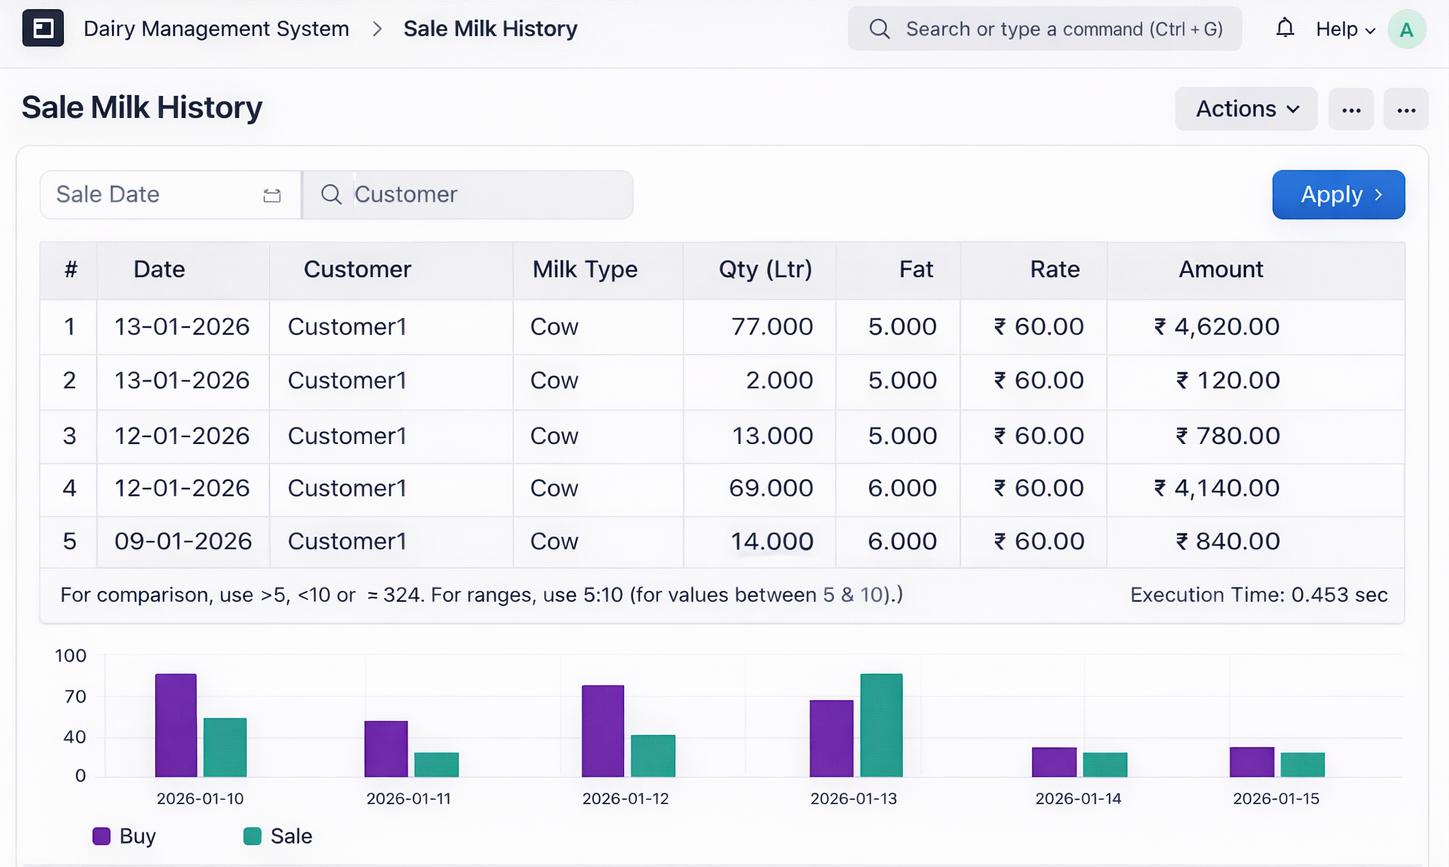Click the Qty (Ltr) column header
Image resolution: width=1449 pixels, height=867 pixels.
[x=765, y=269]
